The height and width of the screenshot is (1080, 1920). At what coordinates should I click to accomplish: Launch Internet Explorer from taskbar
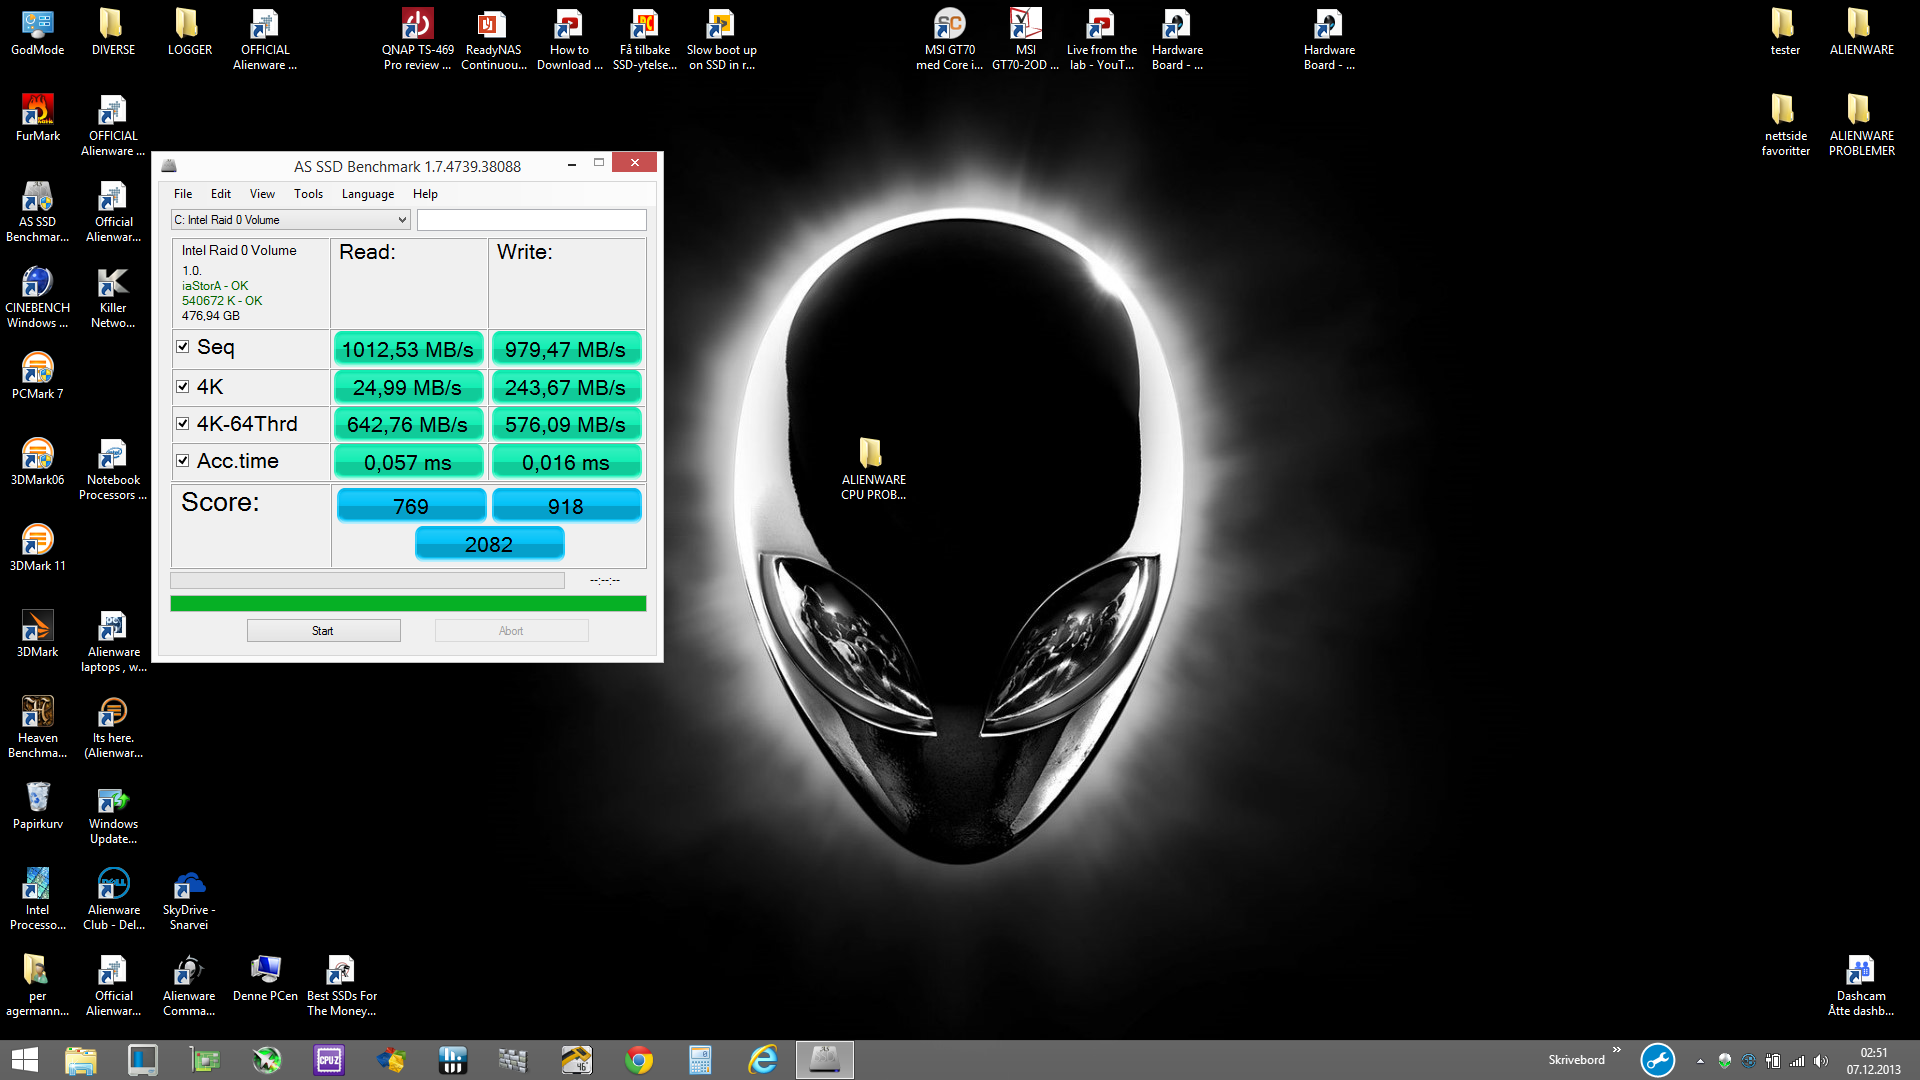(763, 1060)
